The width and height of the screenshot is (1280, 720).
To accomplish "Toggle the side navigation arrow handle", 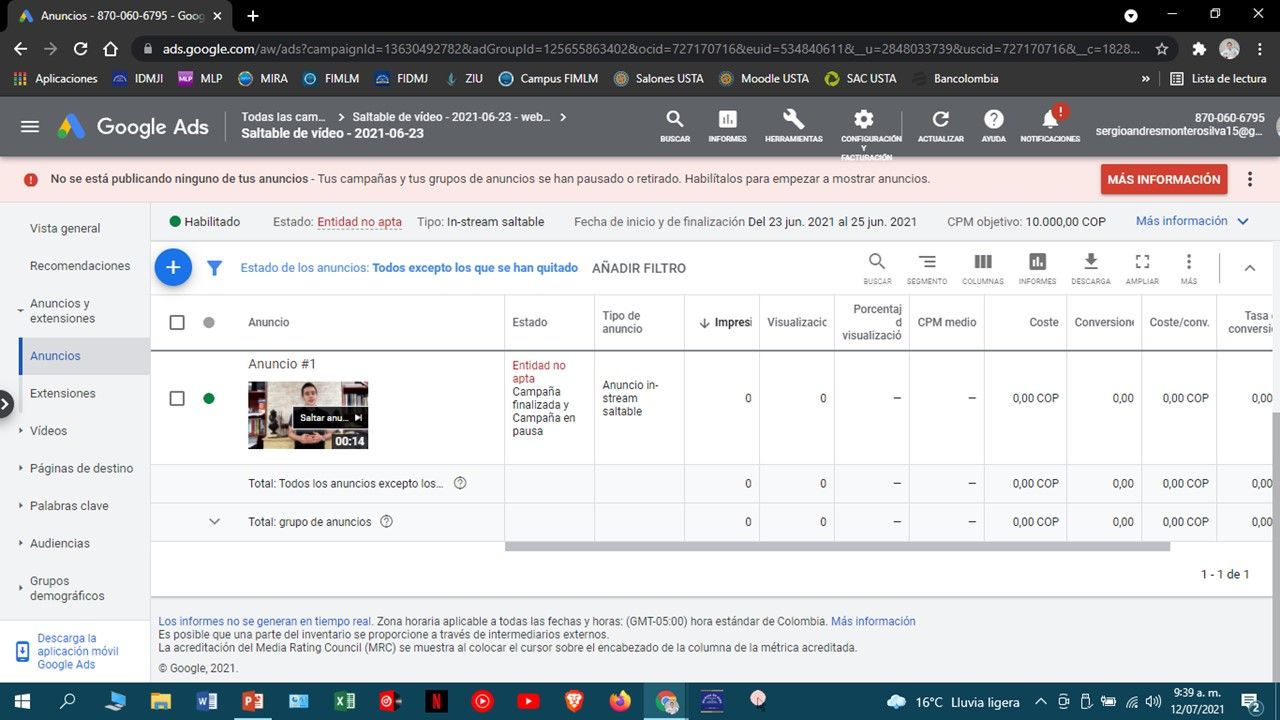I will pos(6,404).
